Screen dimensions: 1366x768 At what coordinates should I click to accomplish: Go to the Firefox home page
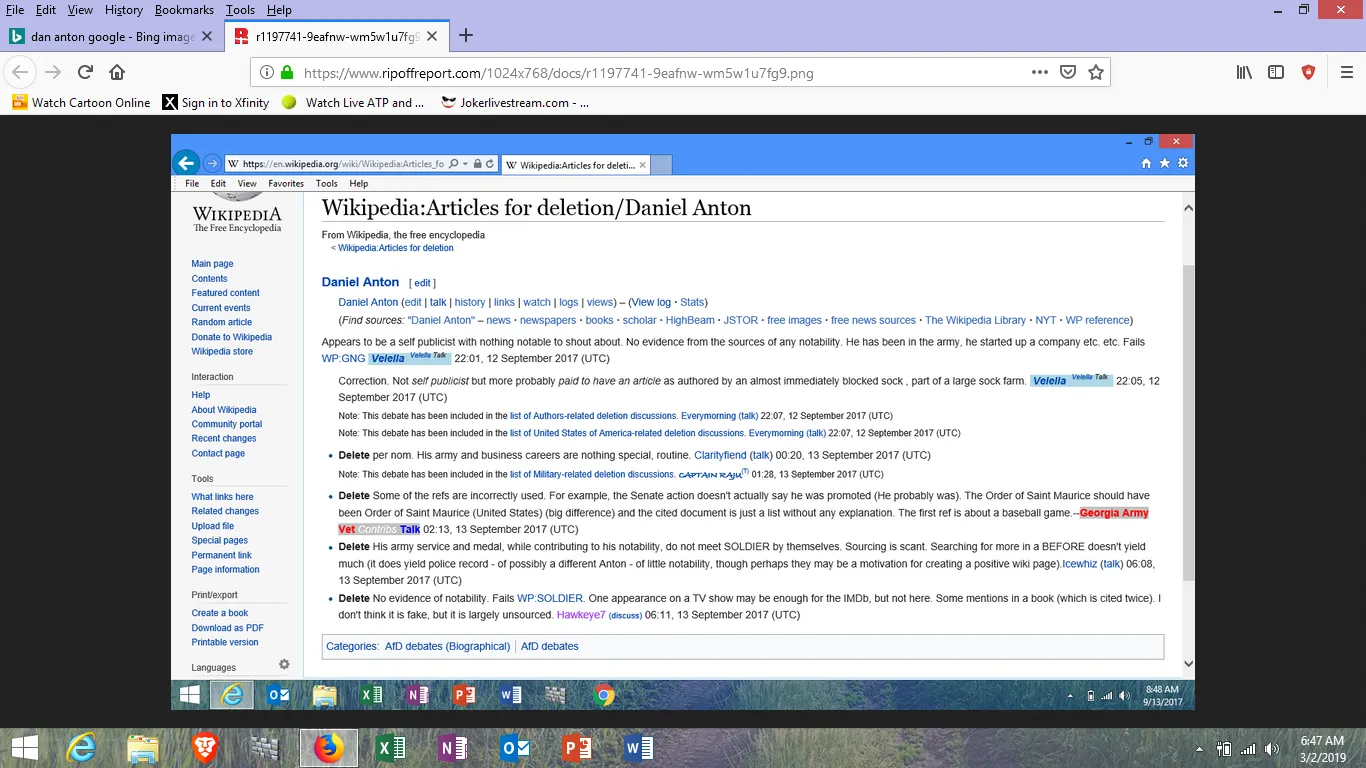117,72
